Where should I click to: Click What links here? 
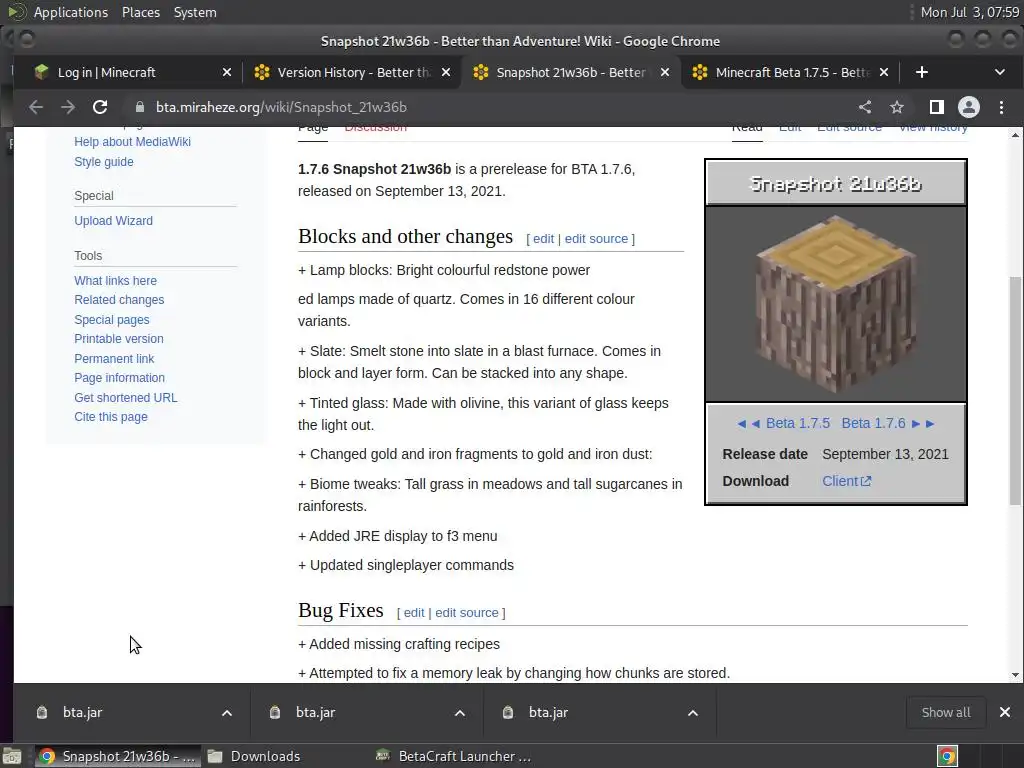click(x=116, y=281)
